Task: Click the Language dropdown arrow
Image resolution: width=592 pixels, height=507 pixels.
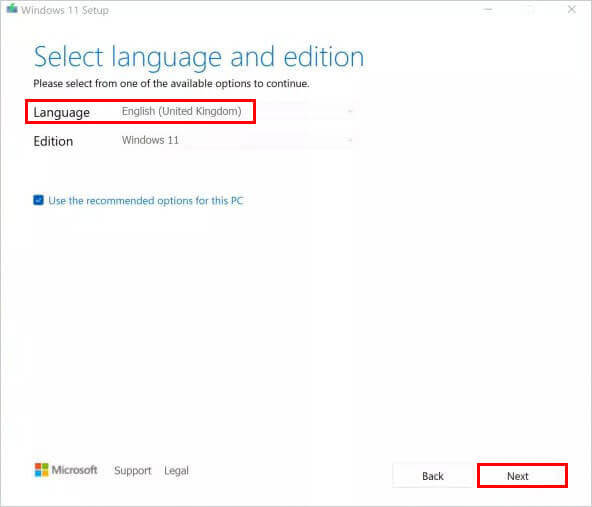Action: coord(350,111)
